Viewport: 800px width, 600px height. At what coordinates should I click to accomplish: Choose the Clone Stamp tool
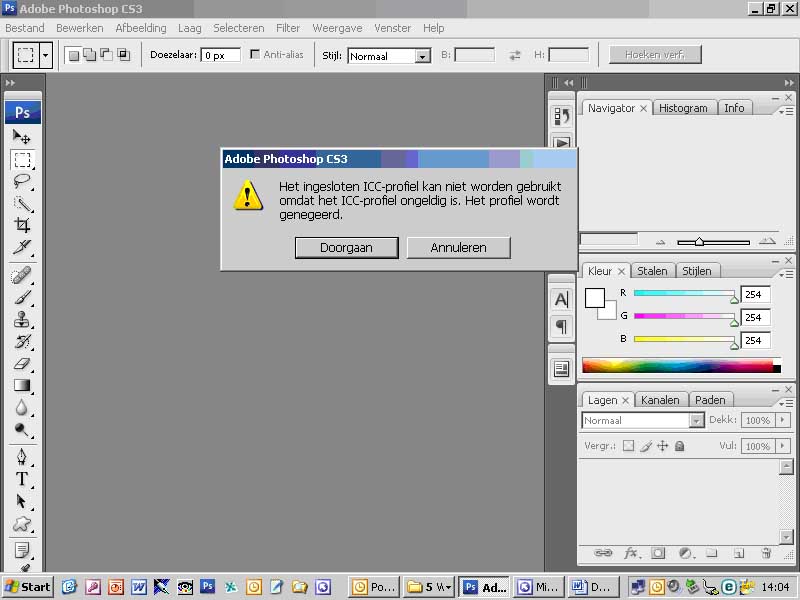coord(22,319)
